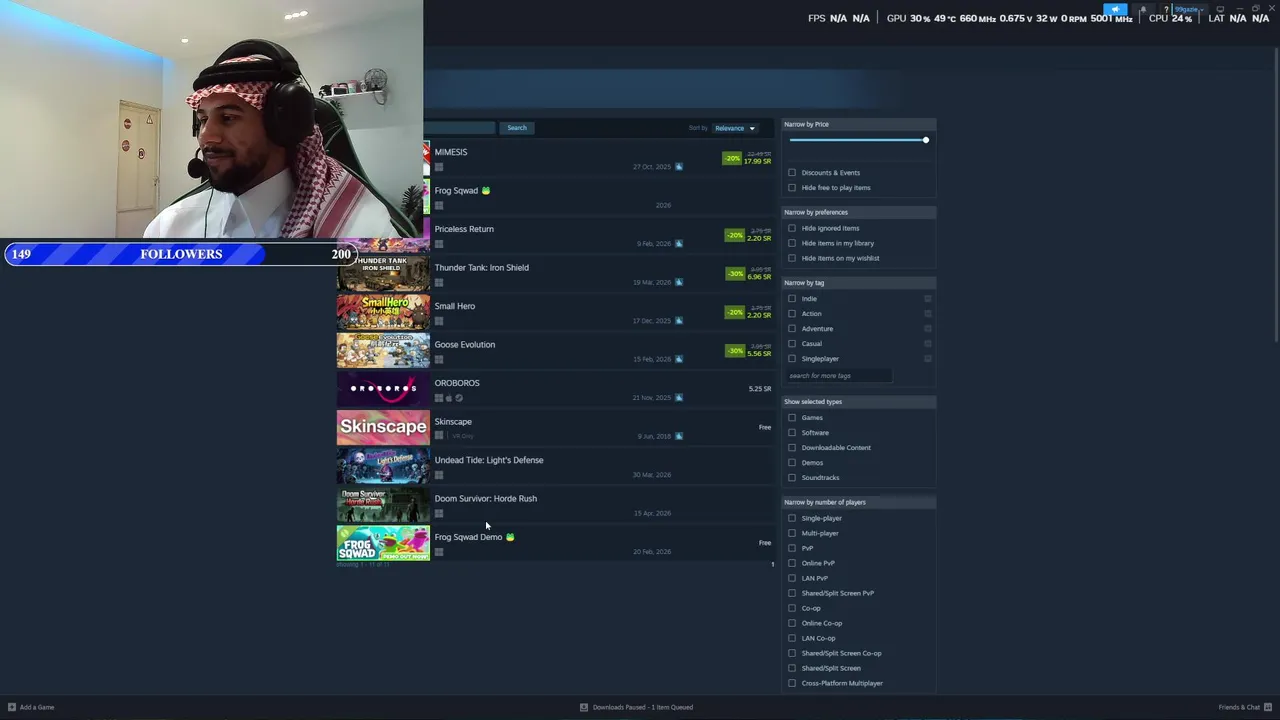Image resolution: width=1280 pixels, height=720 pixels.
Task: Click the page scrollbar on the right edge
Action: (x=1276, y=195)
